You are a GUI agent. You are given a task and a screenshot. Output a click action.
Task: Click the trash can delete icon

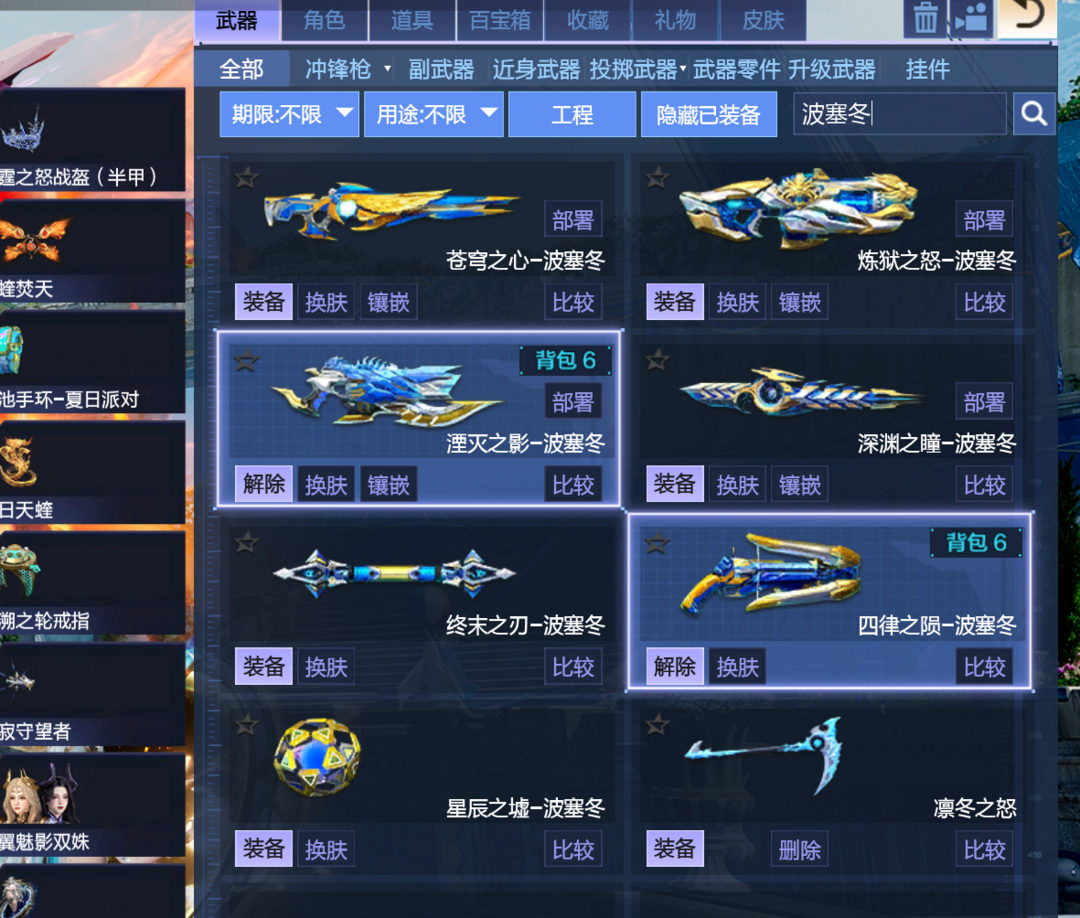[x=925, y=18]
